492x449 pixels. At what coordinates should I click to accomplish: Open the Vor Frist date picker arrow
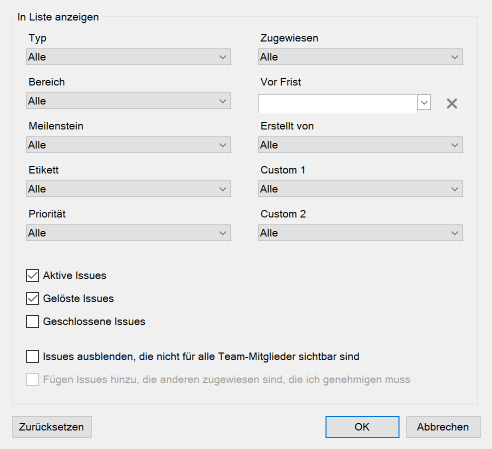(x=424, y=102)
